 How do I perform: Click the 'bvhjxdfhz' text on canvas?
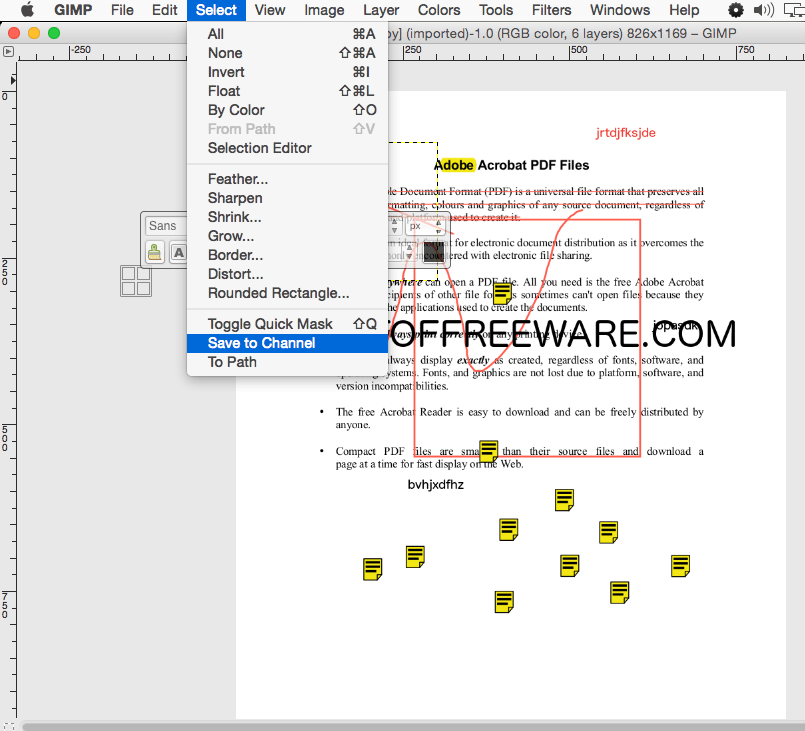(435, 485)
